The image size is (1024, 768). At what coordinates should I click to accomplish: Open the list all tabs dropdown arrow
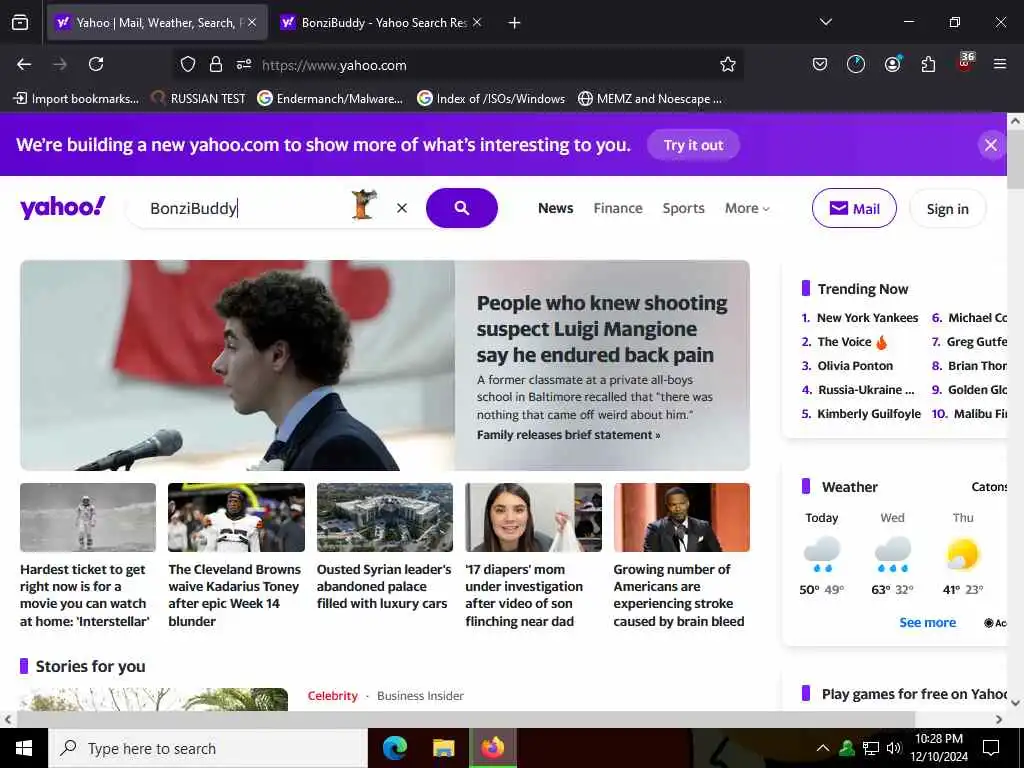coord(825,23)
